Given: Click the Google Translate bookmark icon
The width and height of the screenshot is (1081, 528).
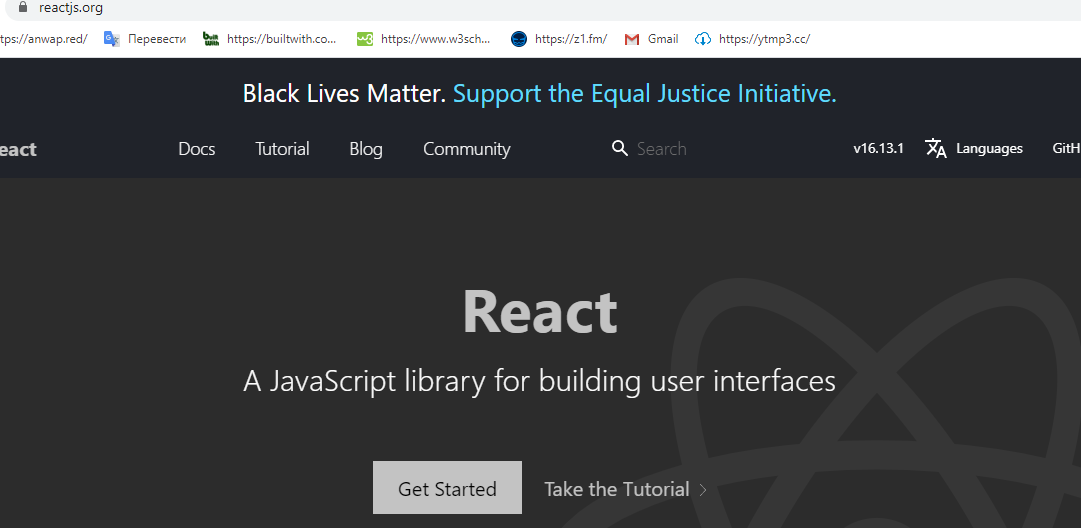Looking at the screenshot, I should pyautogui.click(x=112, y=39).
